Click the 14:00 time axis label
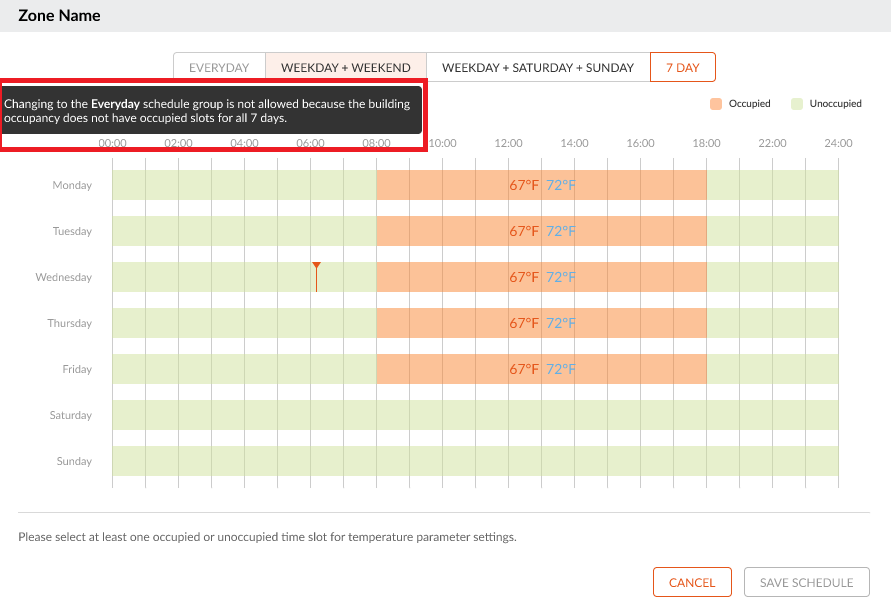 [574, 143]
